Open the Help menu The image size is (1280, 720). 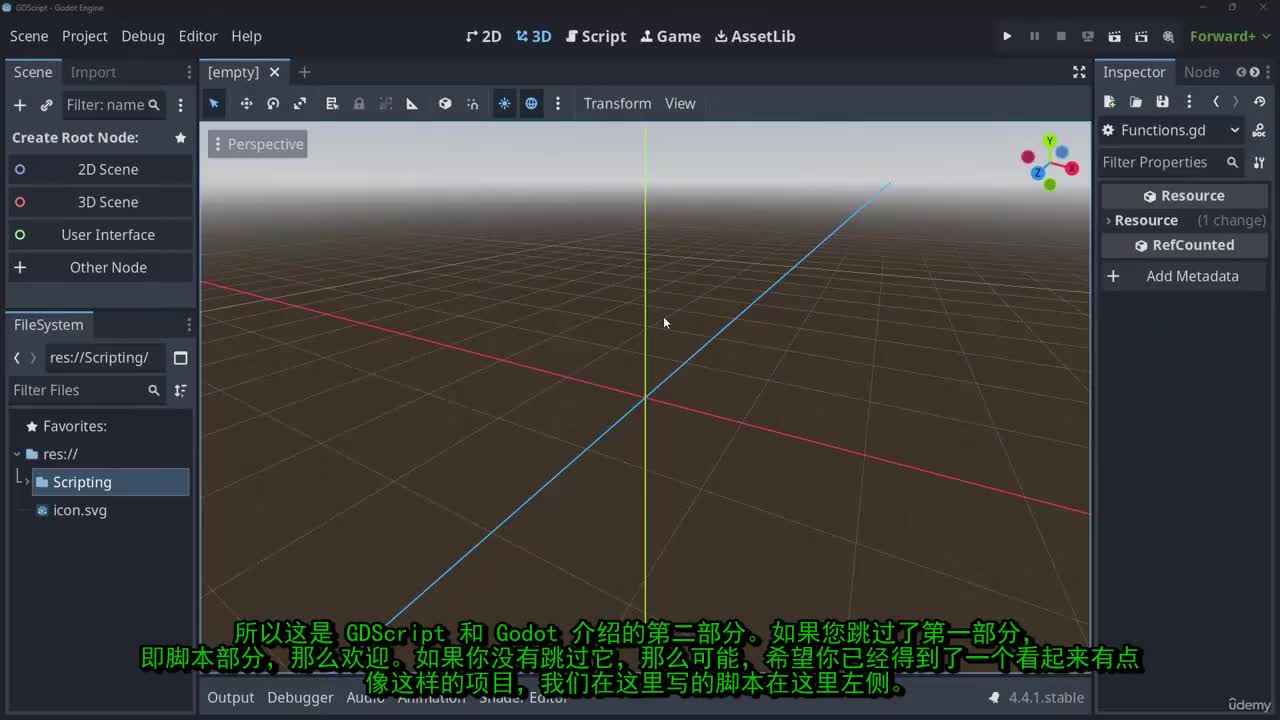point(246,36)
